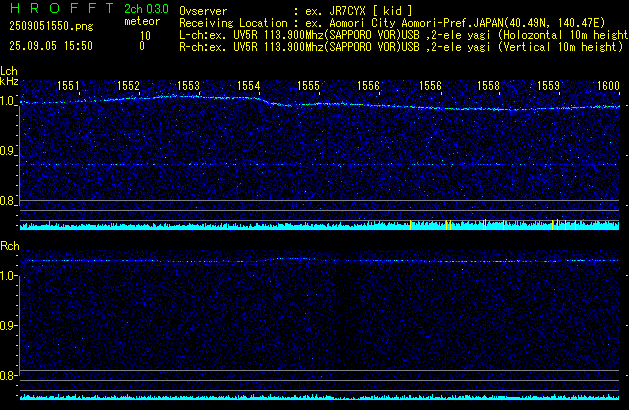Click the Rch 1.0 frequency axis label
This screenshot has height=410, width=629.
pyautogui.click(x=7, y=276)
